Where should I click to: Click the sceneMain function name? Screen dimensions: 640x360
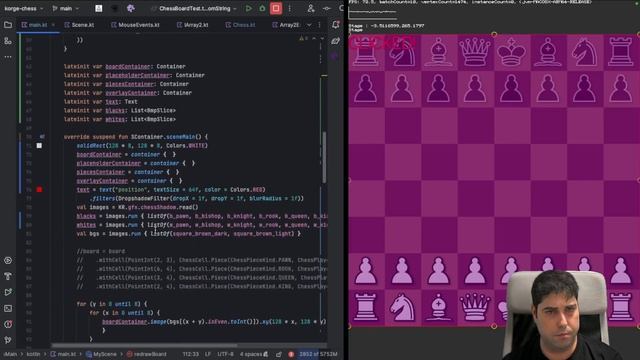tap(180, 137)
